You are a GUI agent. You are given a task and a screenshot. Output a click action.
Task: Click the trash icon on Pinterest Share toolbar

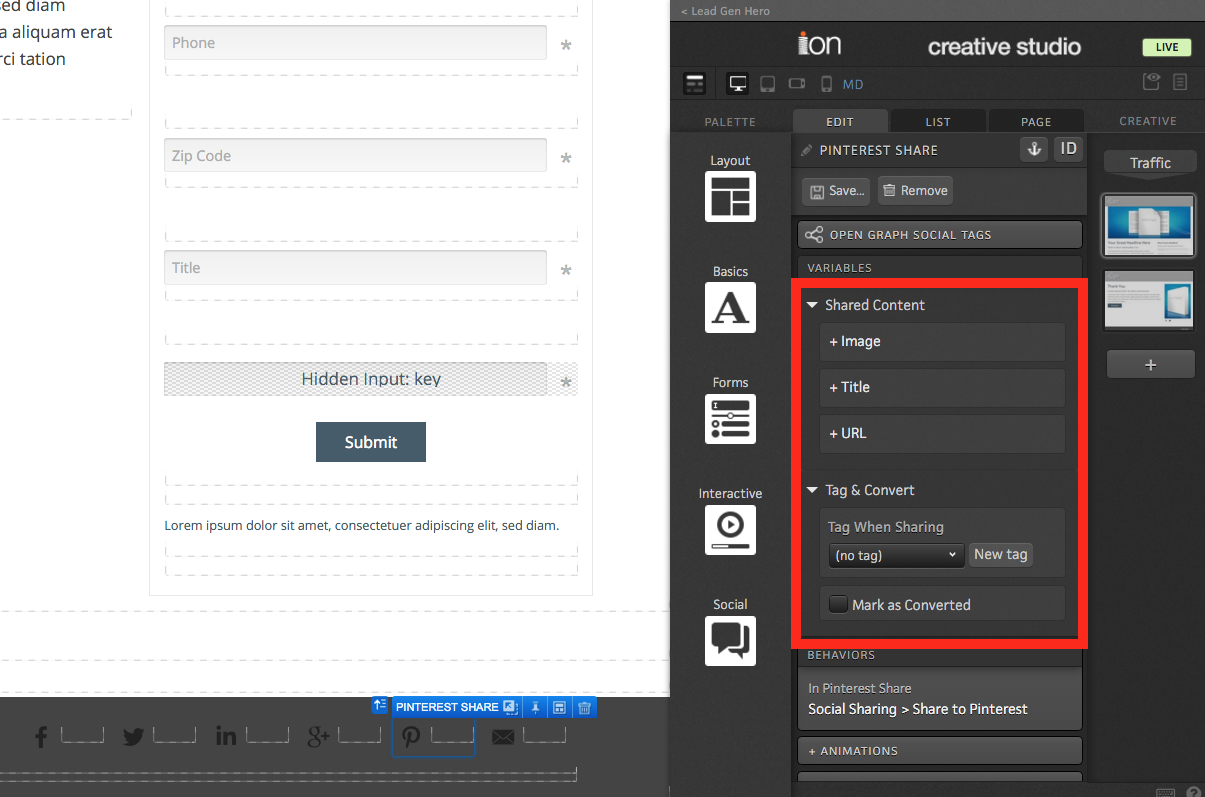point(585,707)
